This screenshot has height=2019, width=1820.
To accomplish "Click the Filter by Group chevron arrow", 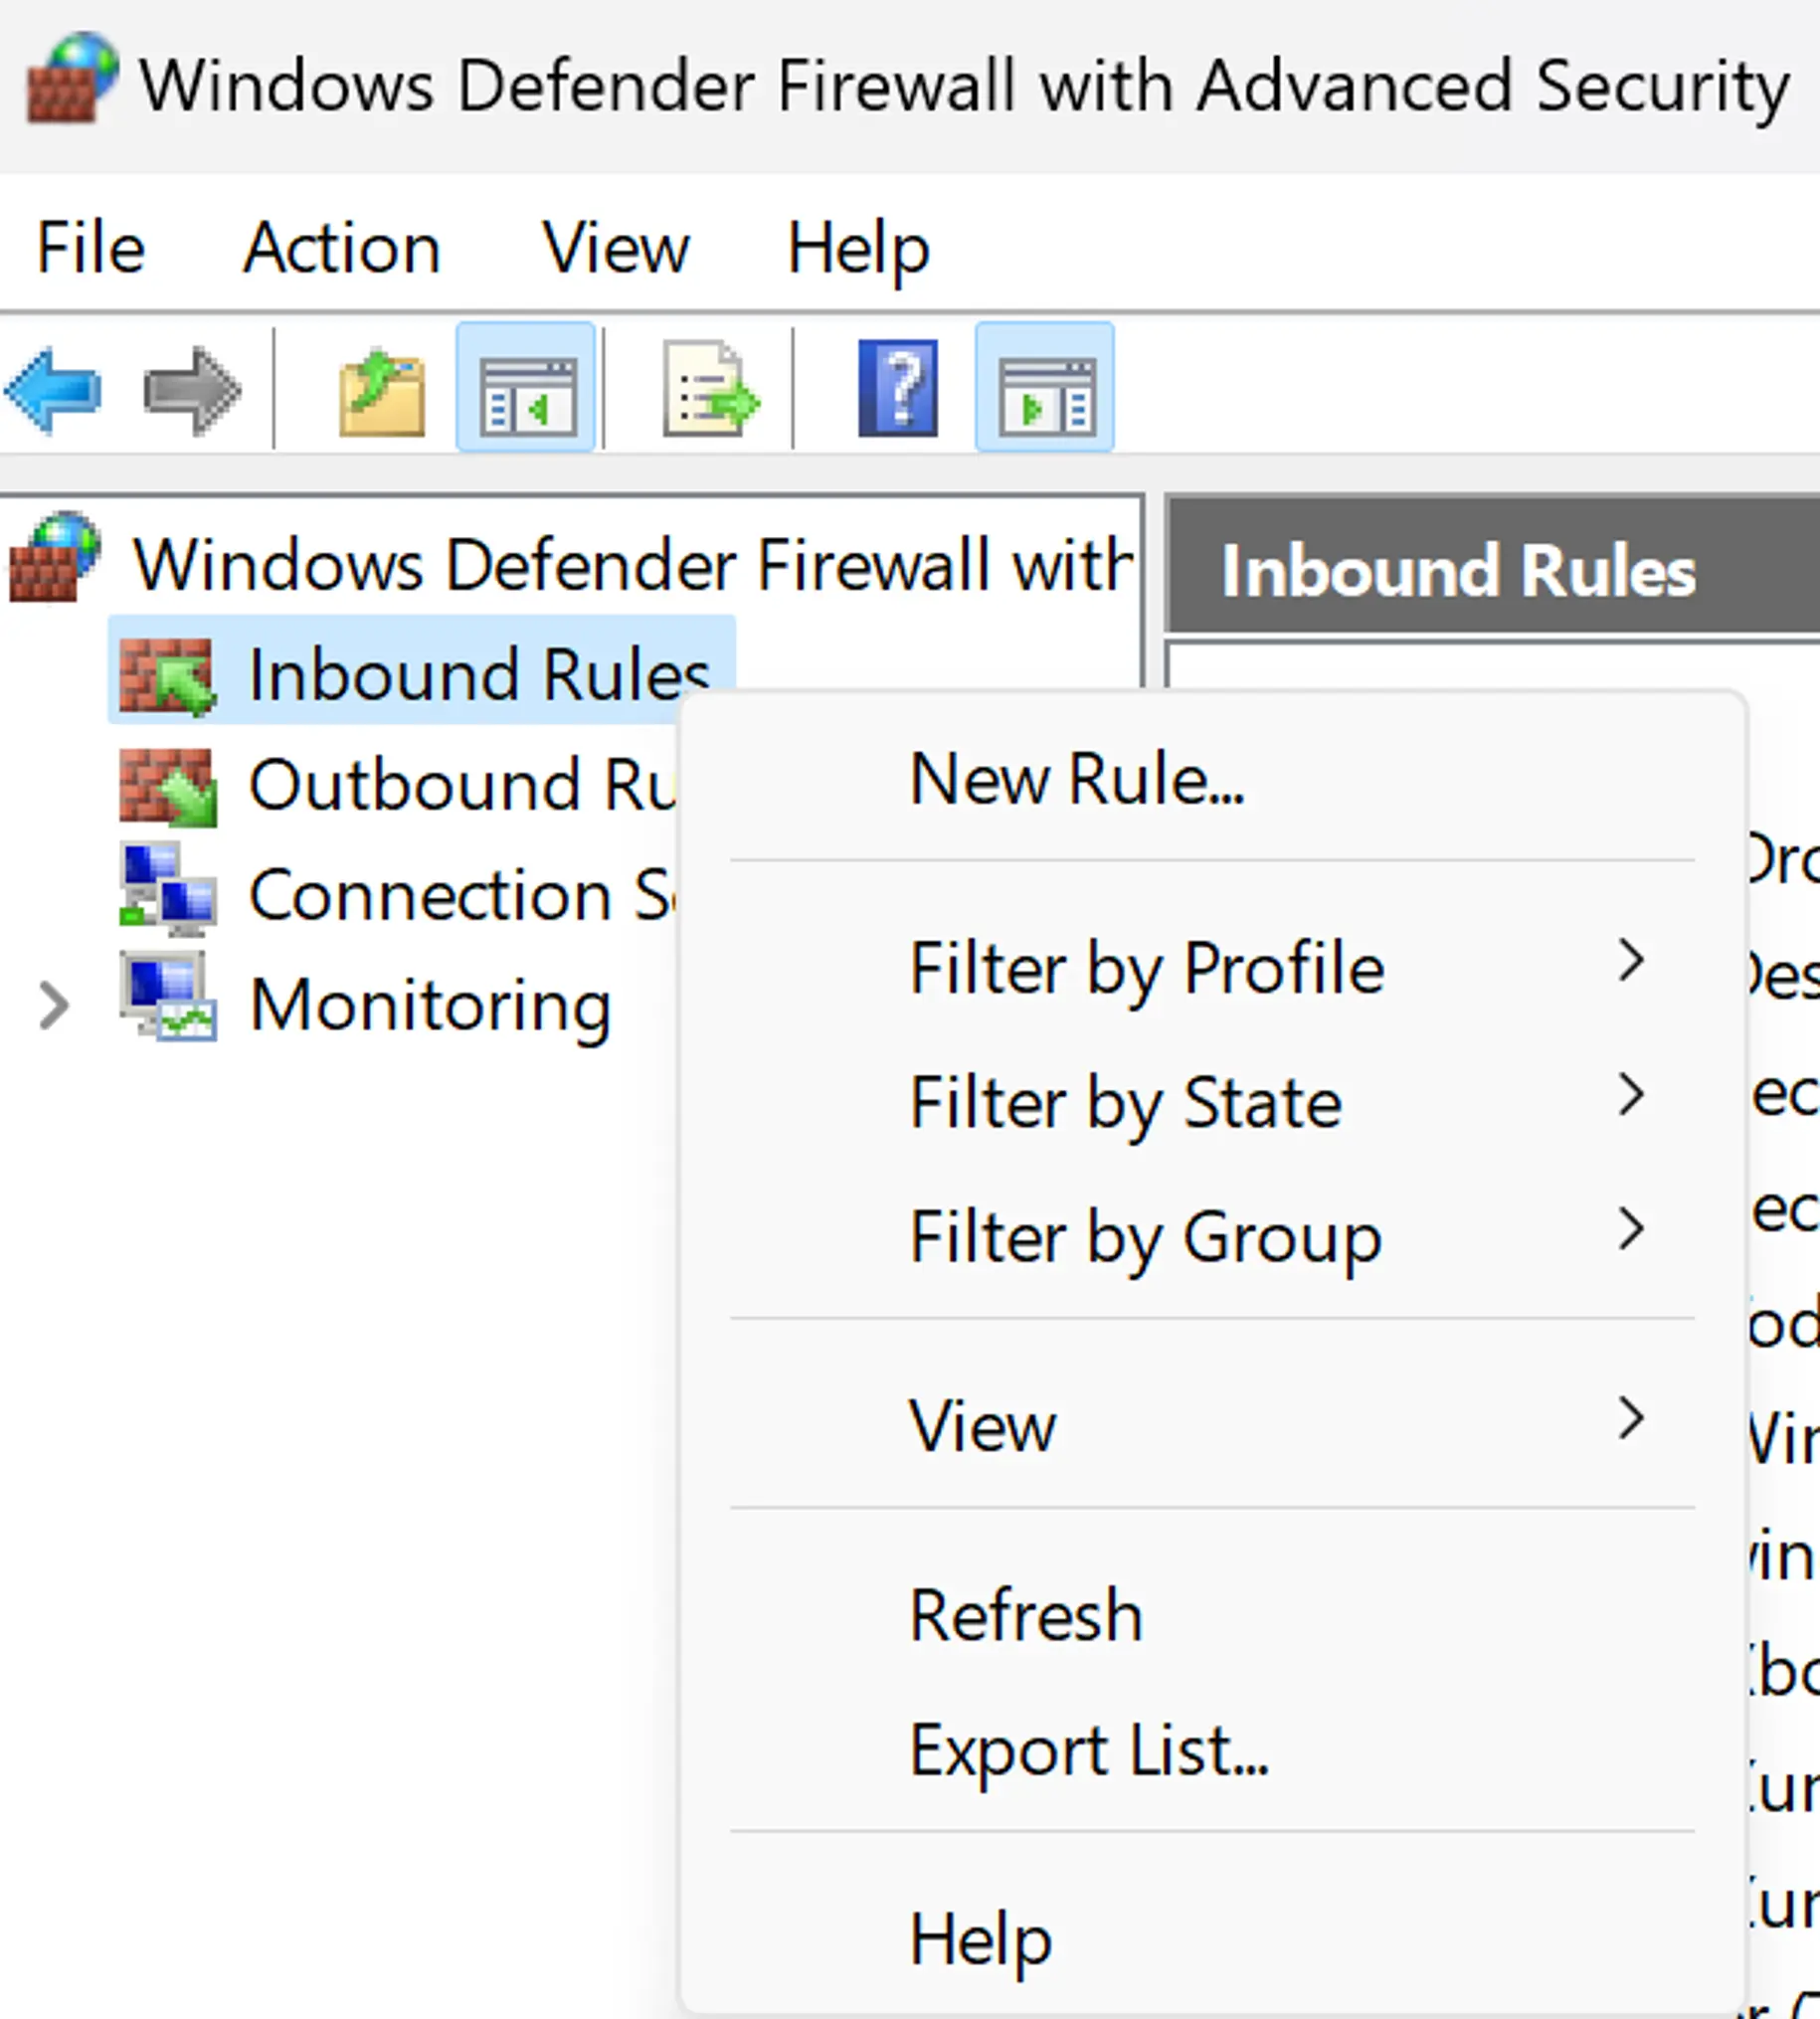I will (1631, 1229).
